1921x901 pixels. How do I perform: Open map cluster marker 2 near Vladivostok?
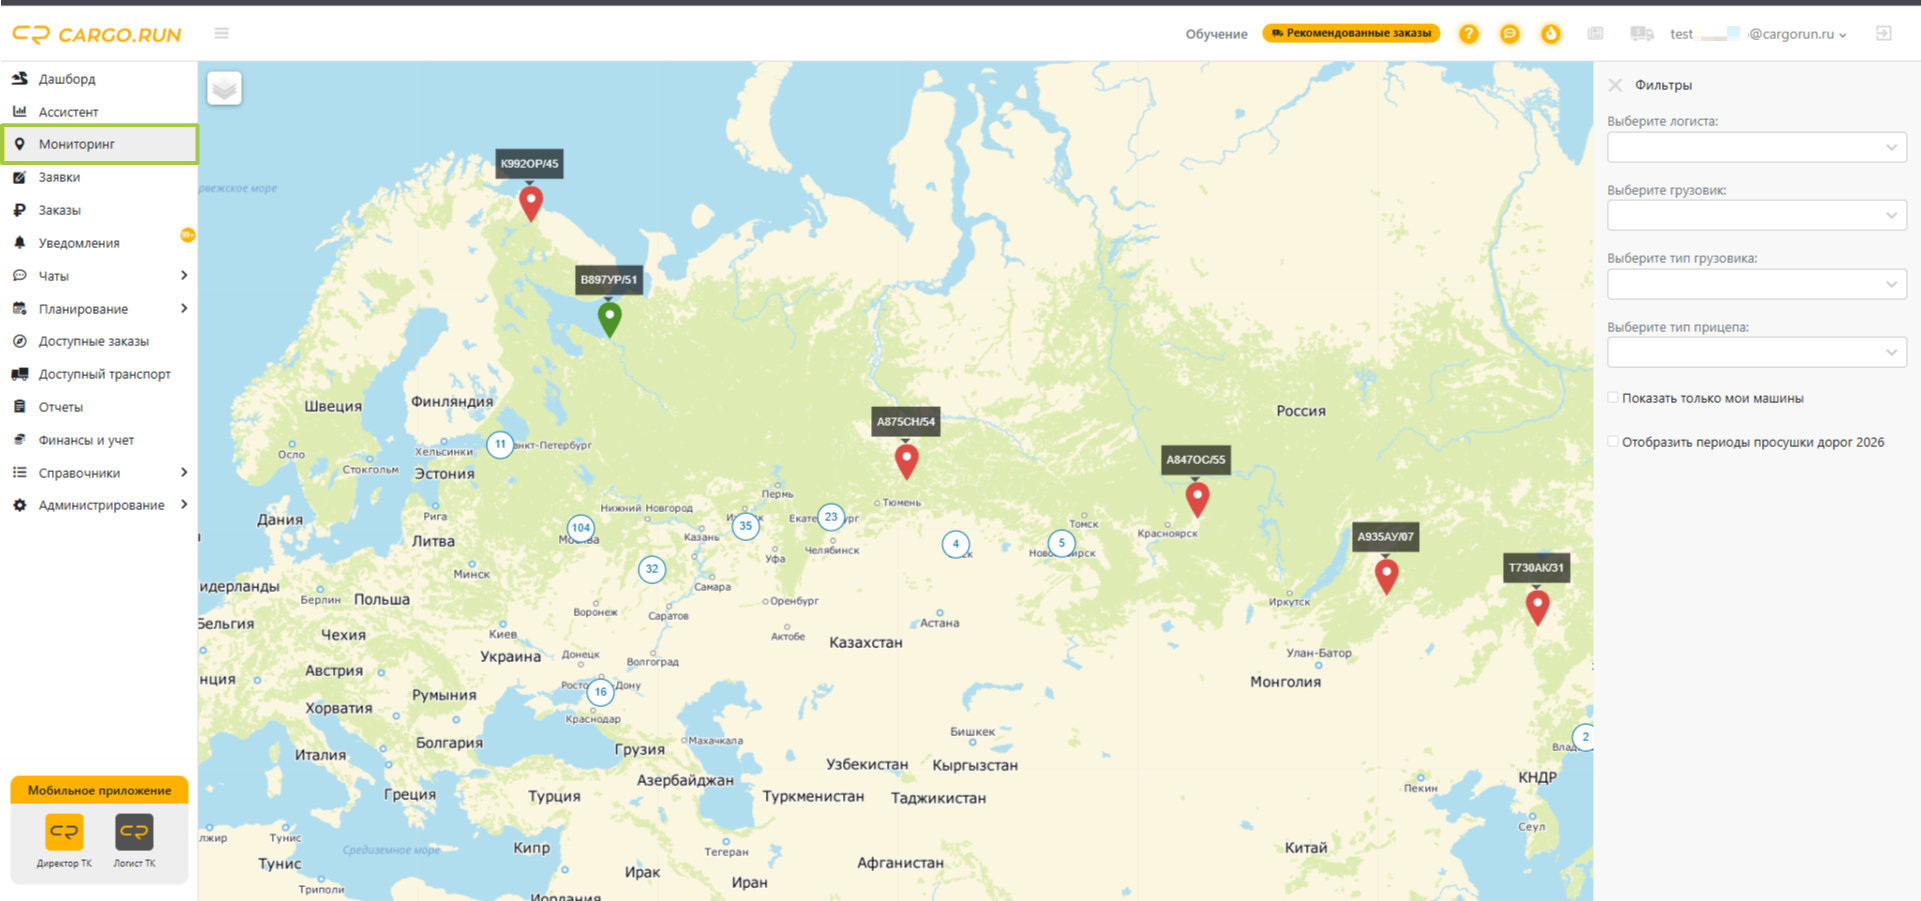pos(1584,737)
